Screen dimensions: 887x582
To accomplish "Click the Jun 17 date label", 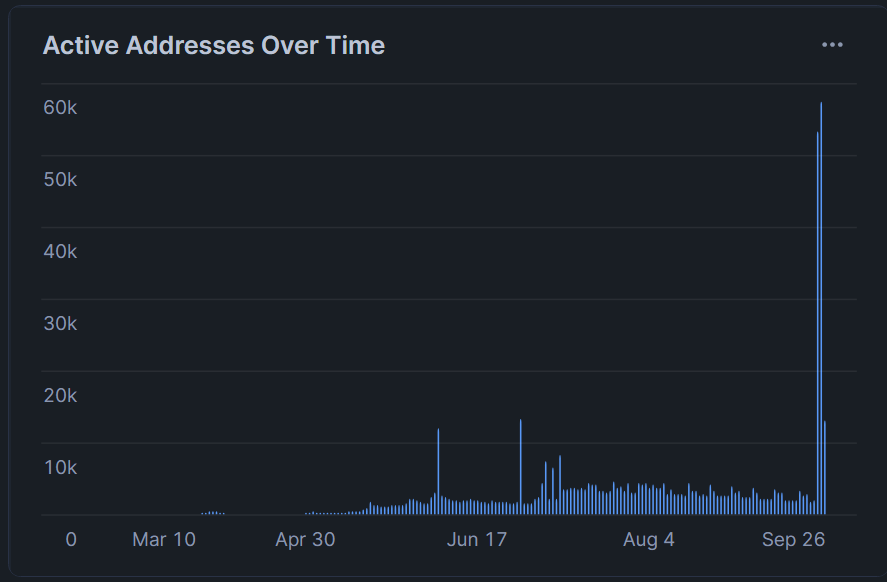I will pyautogui.click(x=477, y=539).
